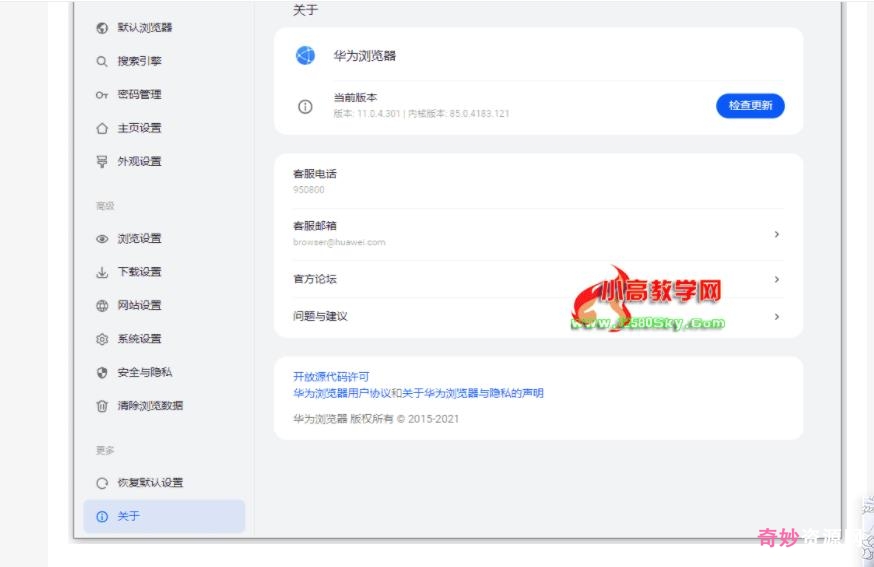Click the reset arrow icon beside 恢复默认设置
Screen dimensions: 874x567
[102, 483]
